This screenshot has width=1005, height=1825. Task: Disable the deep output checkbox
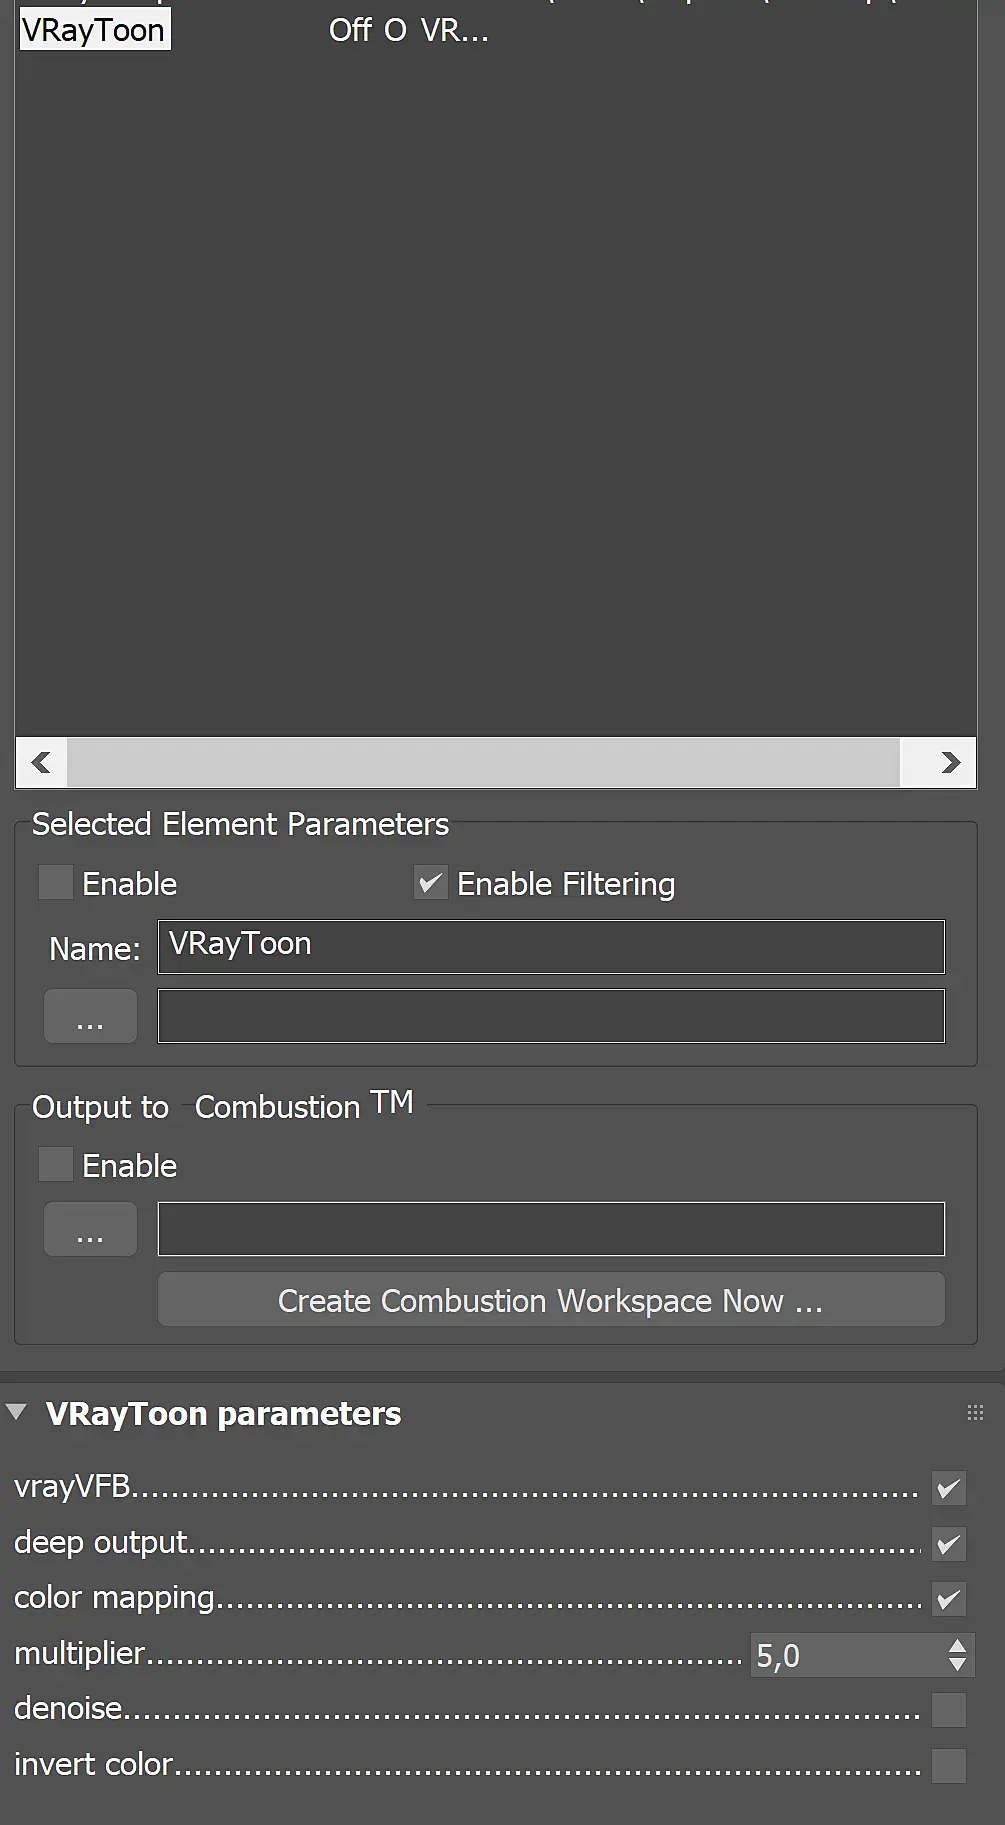tap(948, 1544)
